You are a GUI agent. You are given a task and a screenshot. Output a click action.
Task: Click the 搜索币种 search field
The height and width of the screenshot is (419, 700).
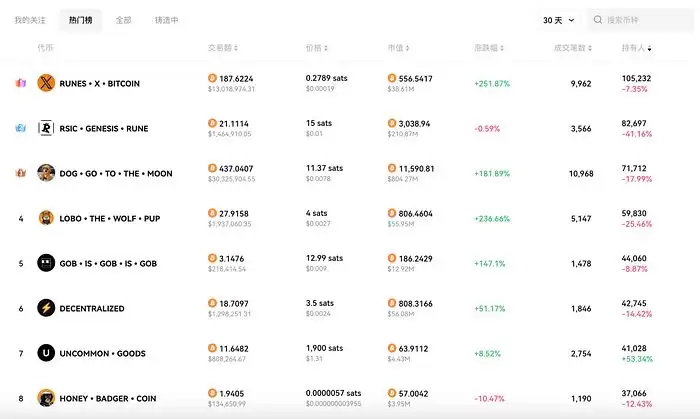645,20
